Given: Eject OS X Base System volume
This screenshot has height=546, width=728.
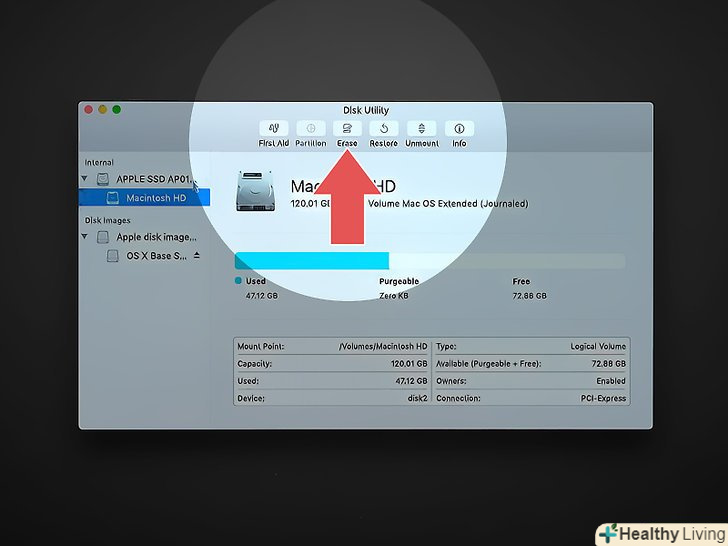Looking at the screenshot, I should (x=197, y=255).
